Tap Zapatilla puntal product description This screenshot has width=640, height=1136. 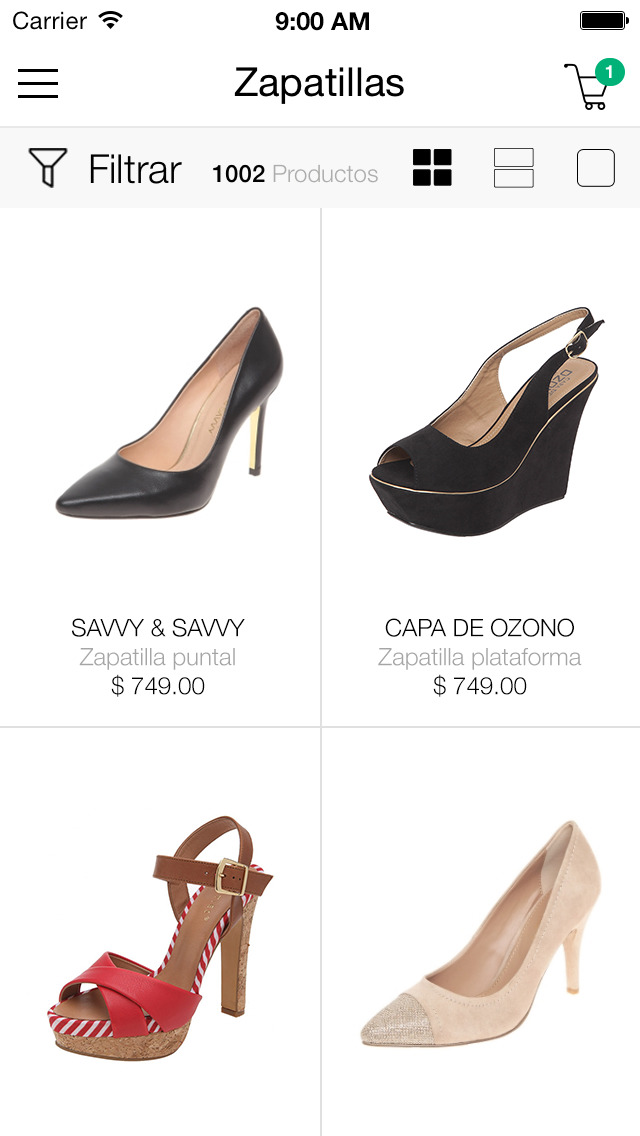point(158,658)
